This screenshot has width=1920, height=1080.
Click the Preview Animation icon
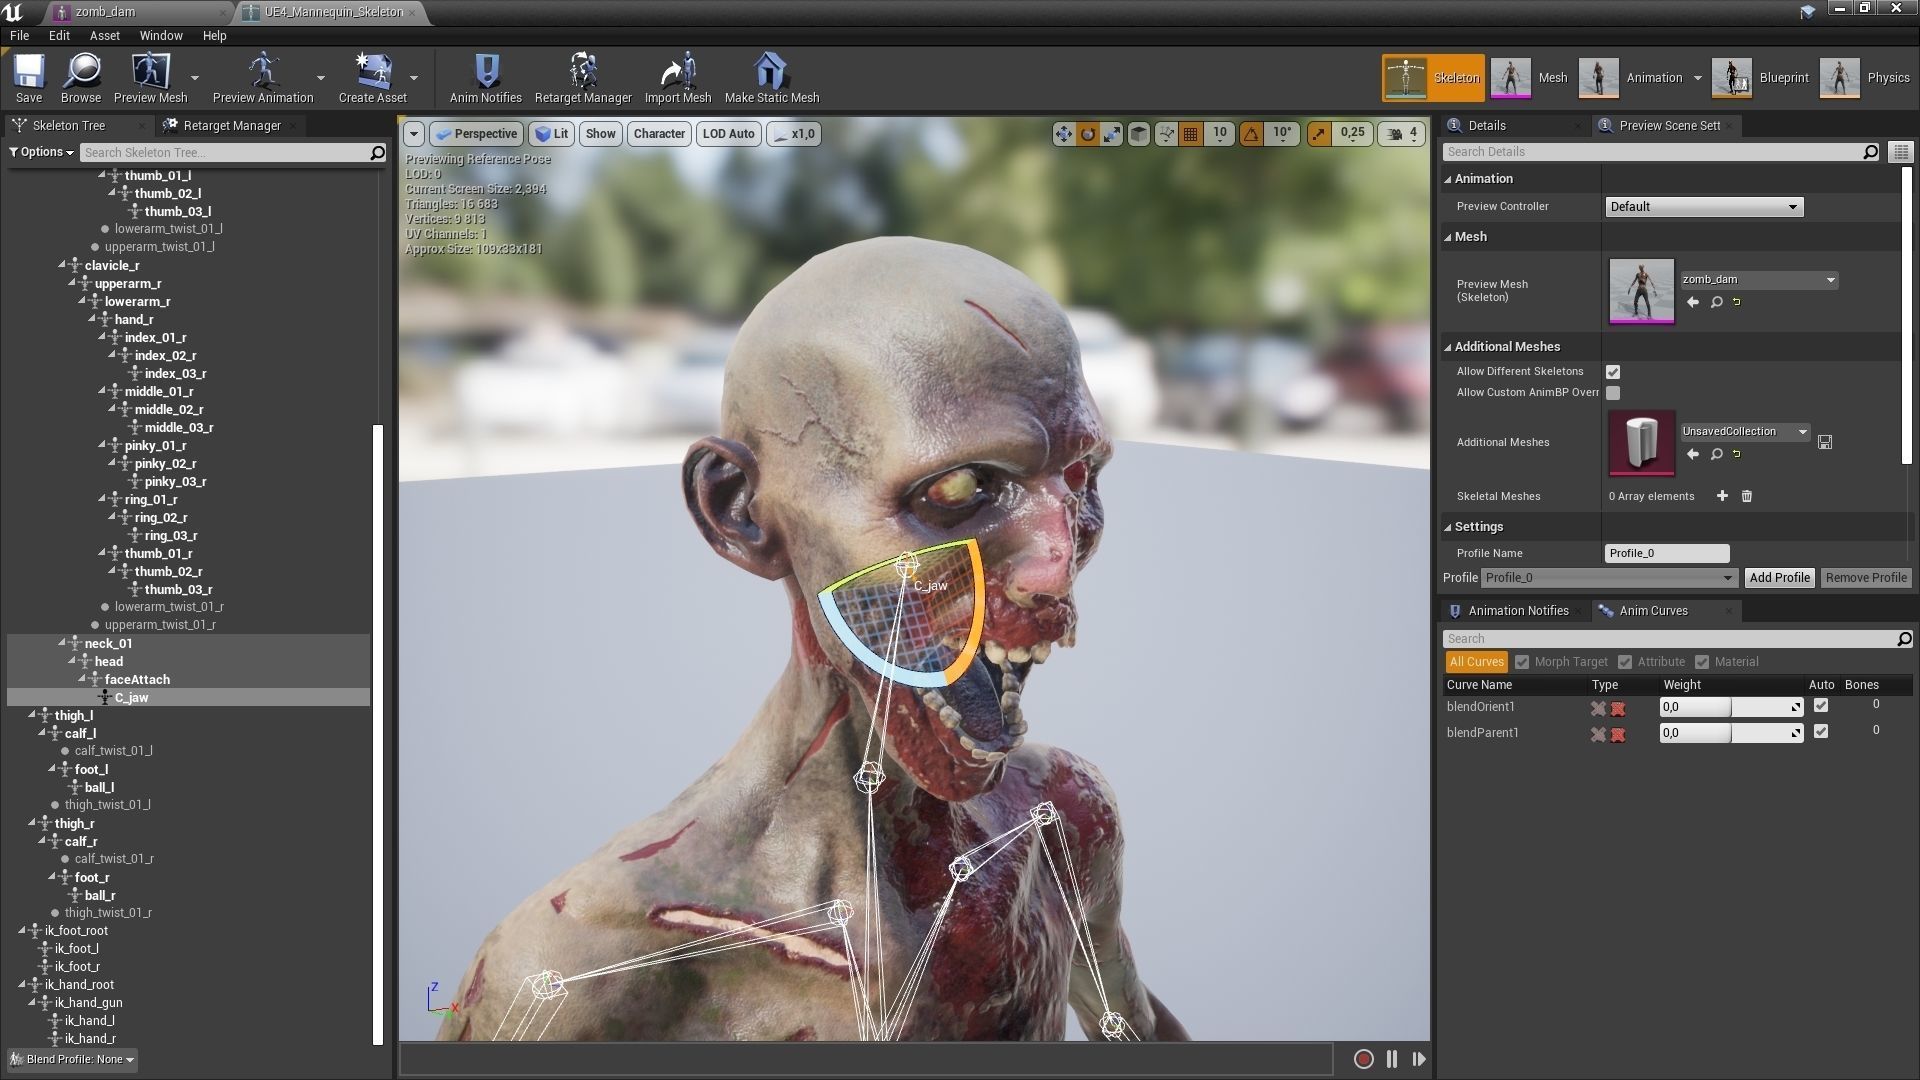tap(263, 78)
